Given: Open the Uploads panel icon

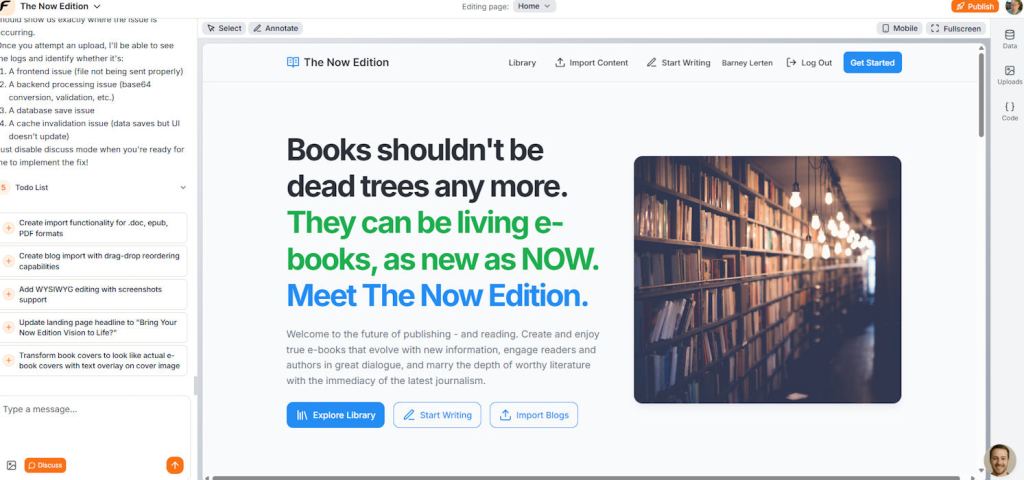Looking at the screenshot, I should (x=1009, y=71).
